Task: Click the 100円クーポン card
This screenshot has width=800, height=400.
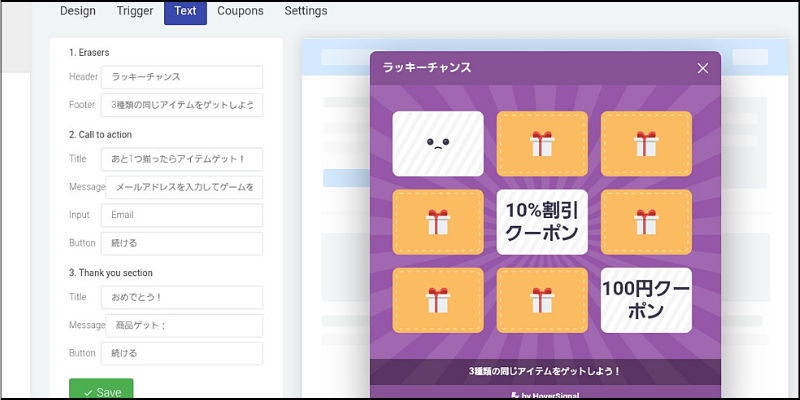Action: click(x=646, y=300)
